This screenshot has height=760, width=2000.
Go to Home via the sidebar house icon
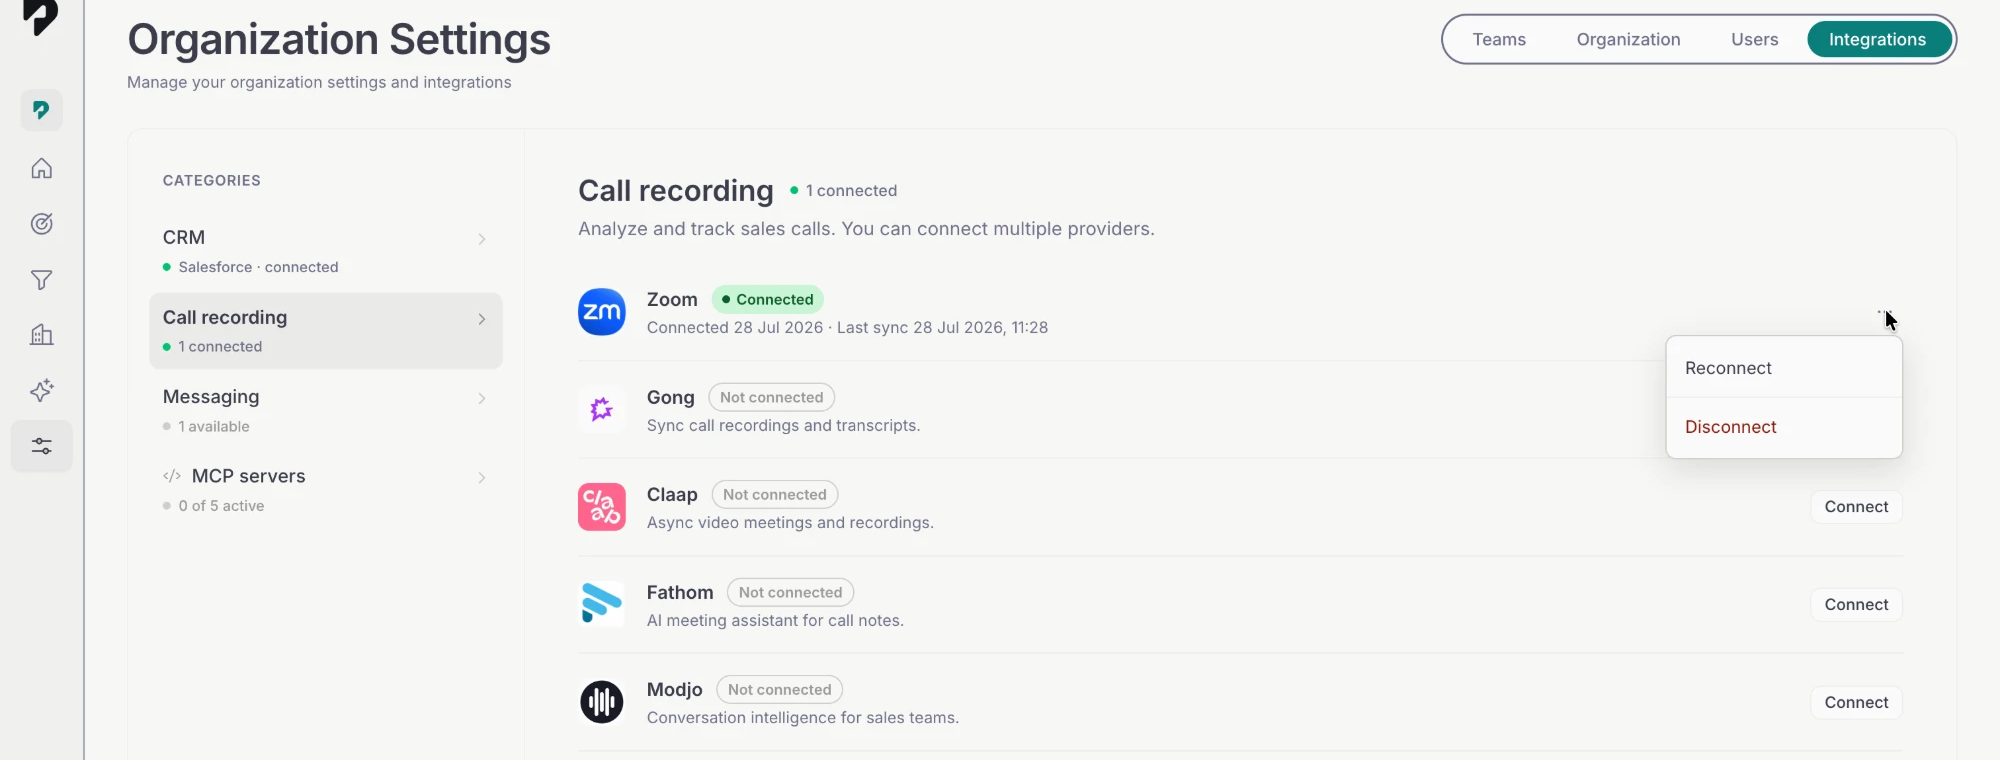coord(41,168)
